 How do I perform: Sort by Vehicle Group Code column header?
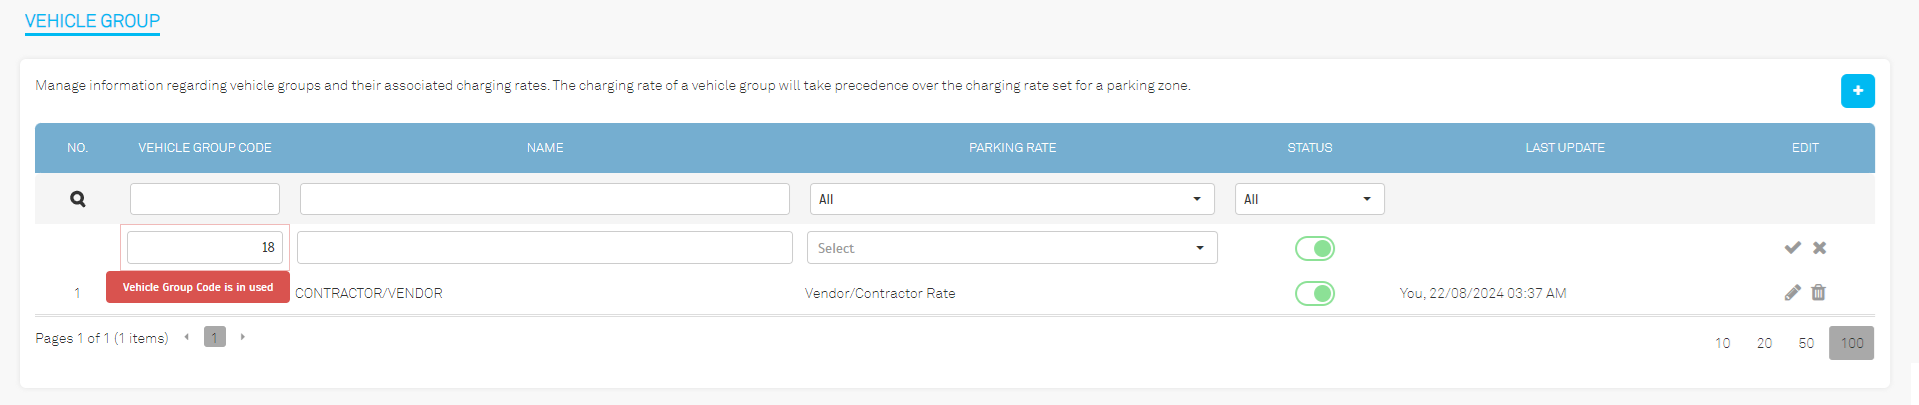[x=205, y=148]
